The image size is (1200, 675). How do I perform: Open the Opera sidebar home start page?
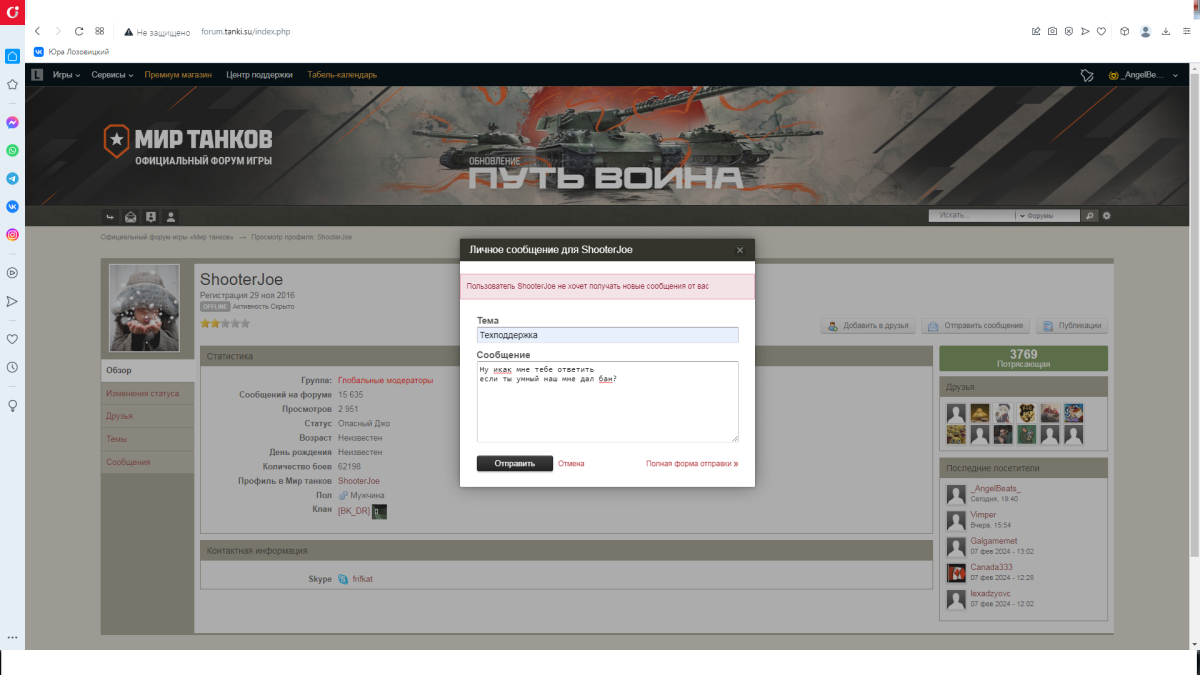pyautogui.click(x=12, y=56)
